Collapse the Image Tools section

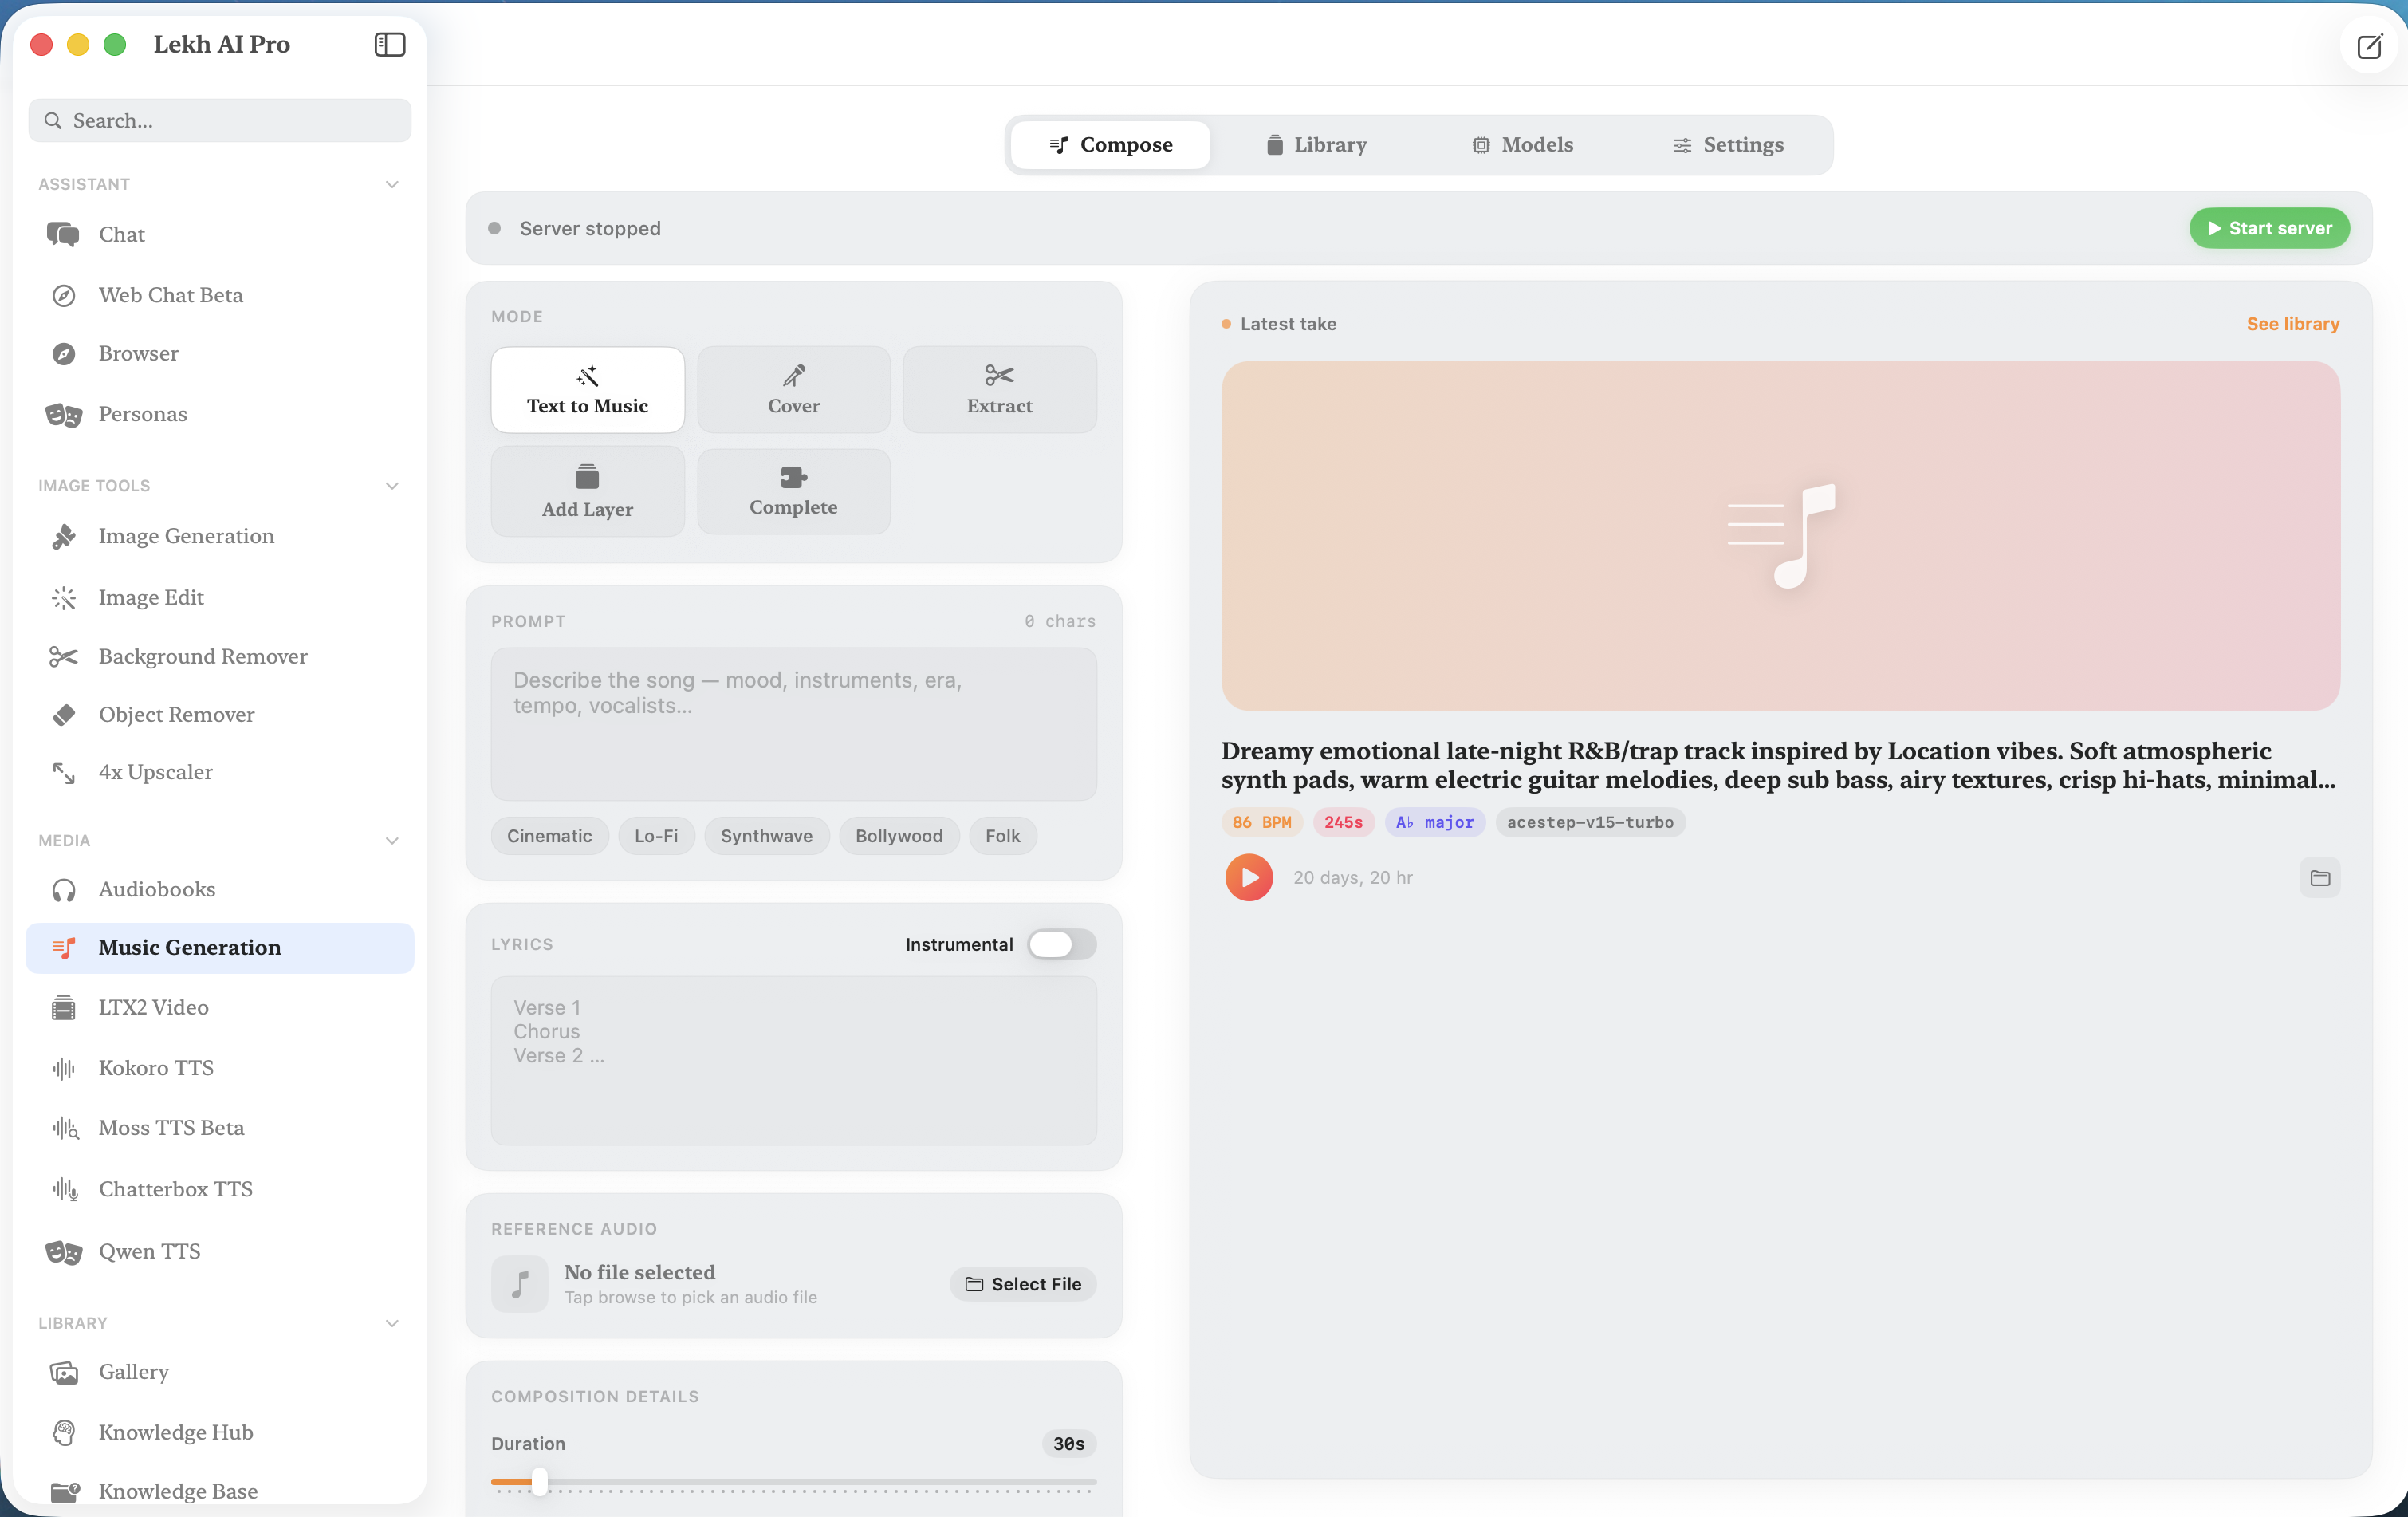(392, 486)
